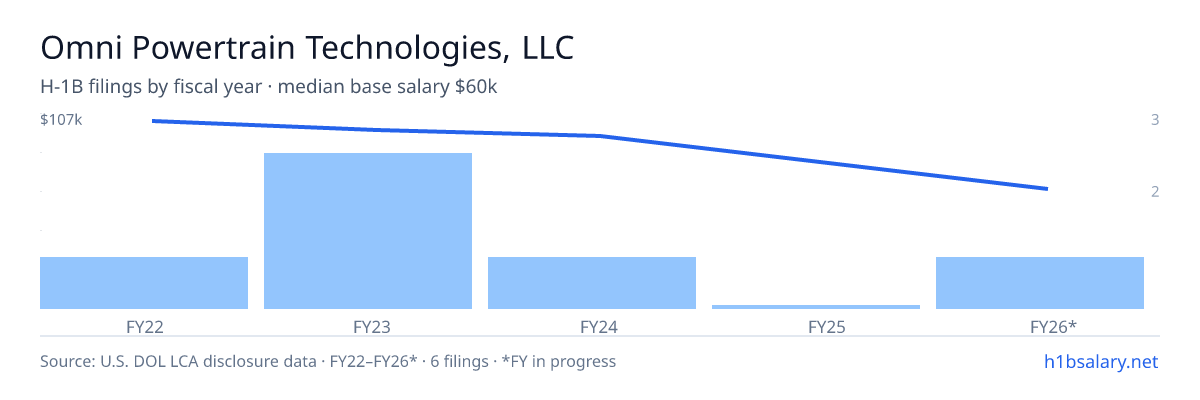Click the FY23 axis label

click(x=368, y=326)
